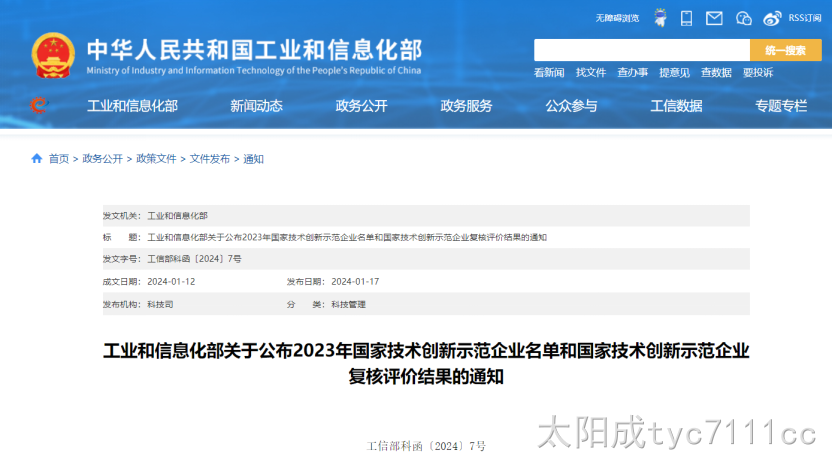Viewport: 833px width, 463px height.
Task: Open 政务公开 navigation menu
Action: click(361, 106)
